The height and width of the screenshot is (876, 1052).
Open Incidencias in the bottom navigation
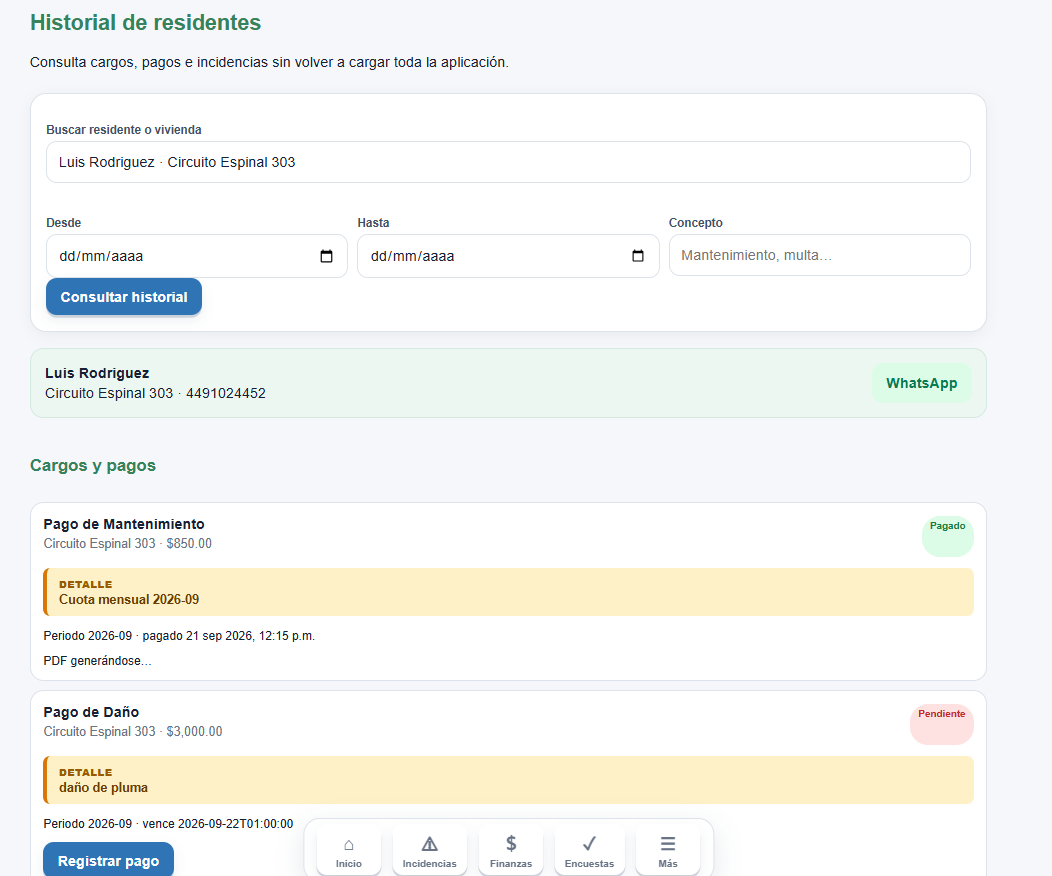pyautogui.click(x=429, y=852)
